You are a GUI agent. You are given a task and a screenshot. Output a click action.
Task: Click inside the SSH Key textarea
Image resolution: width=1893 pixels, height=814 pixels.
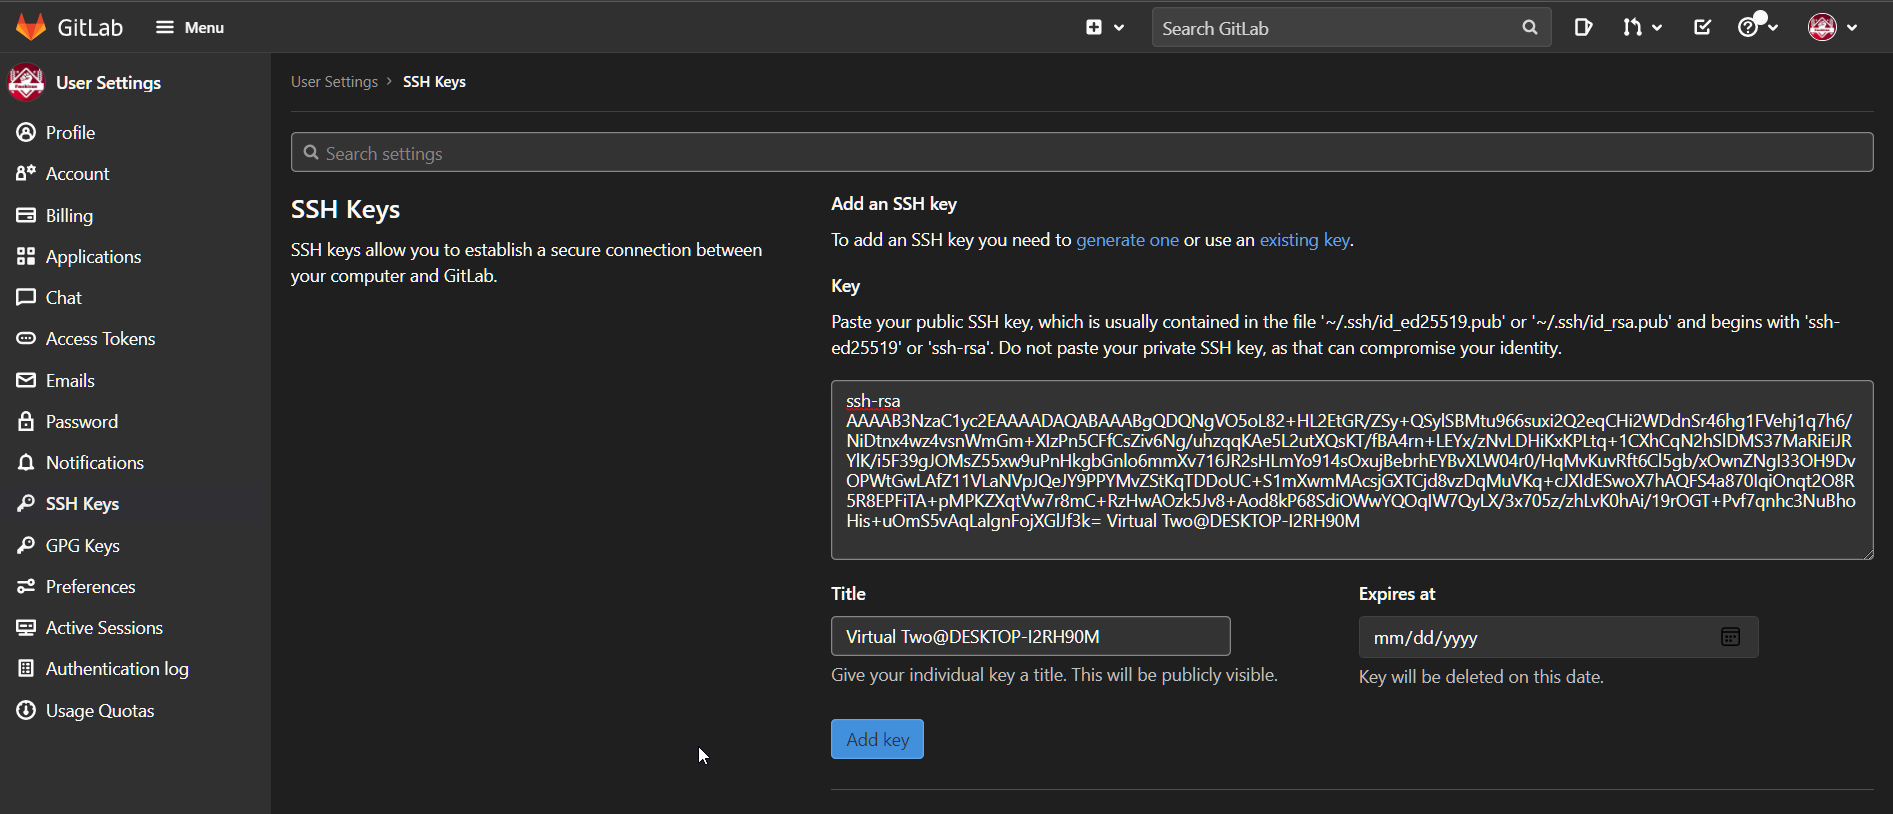(x=1352, y=470)
